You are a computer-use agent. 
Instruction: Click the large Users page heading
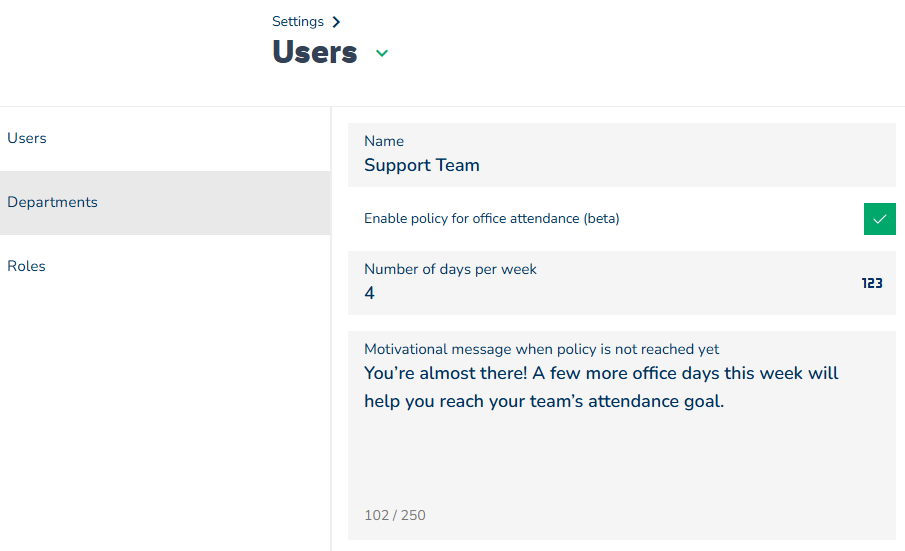coord(314,52)
